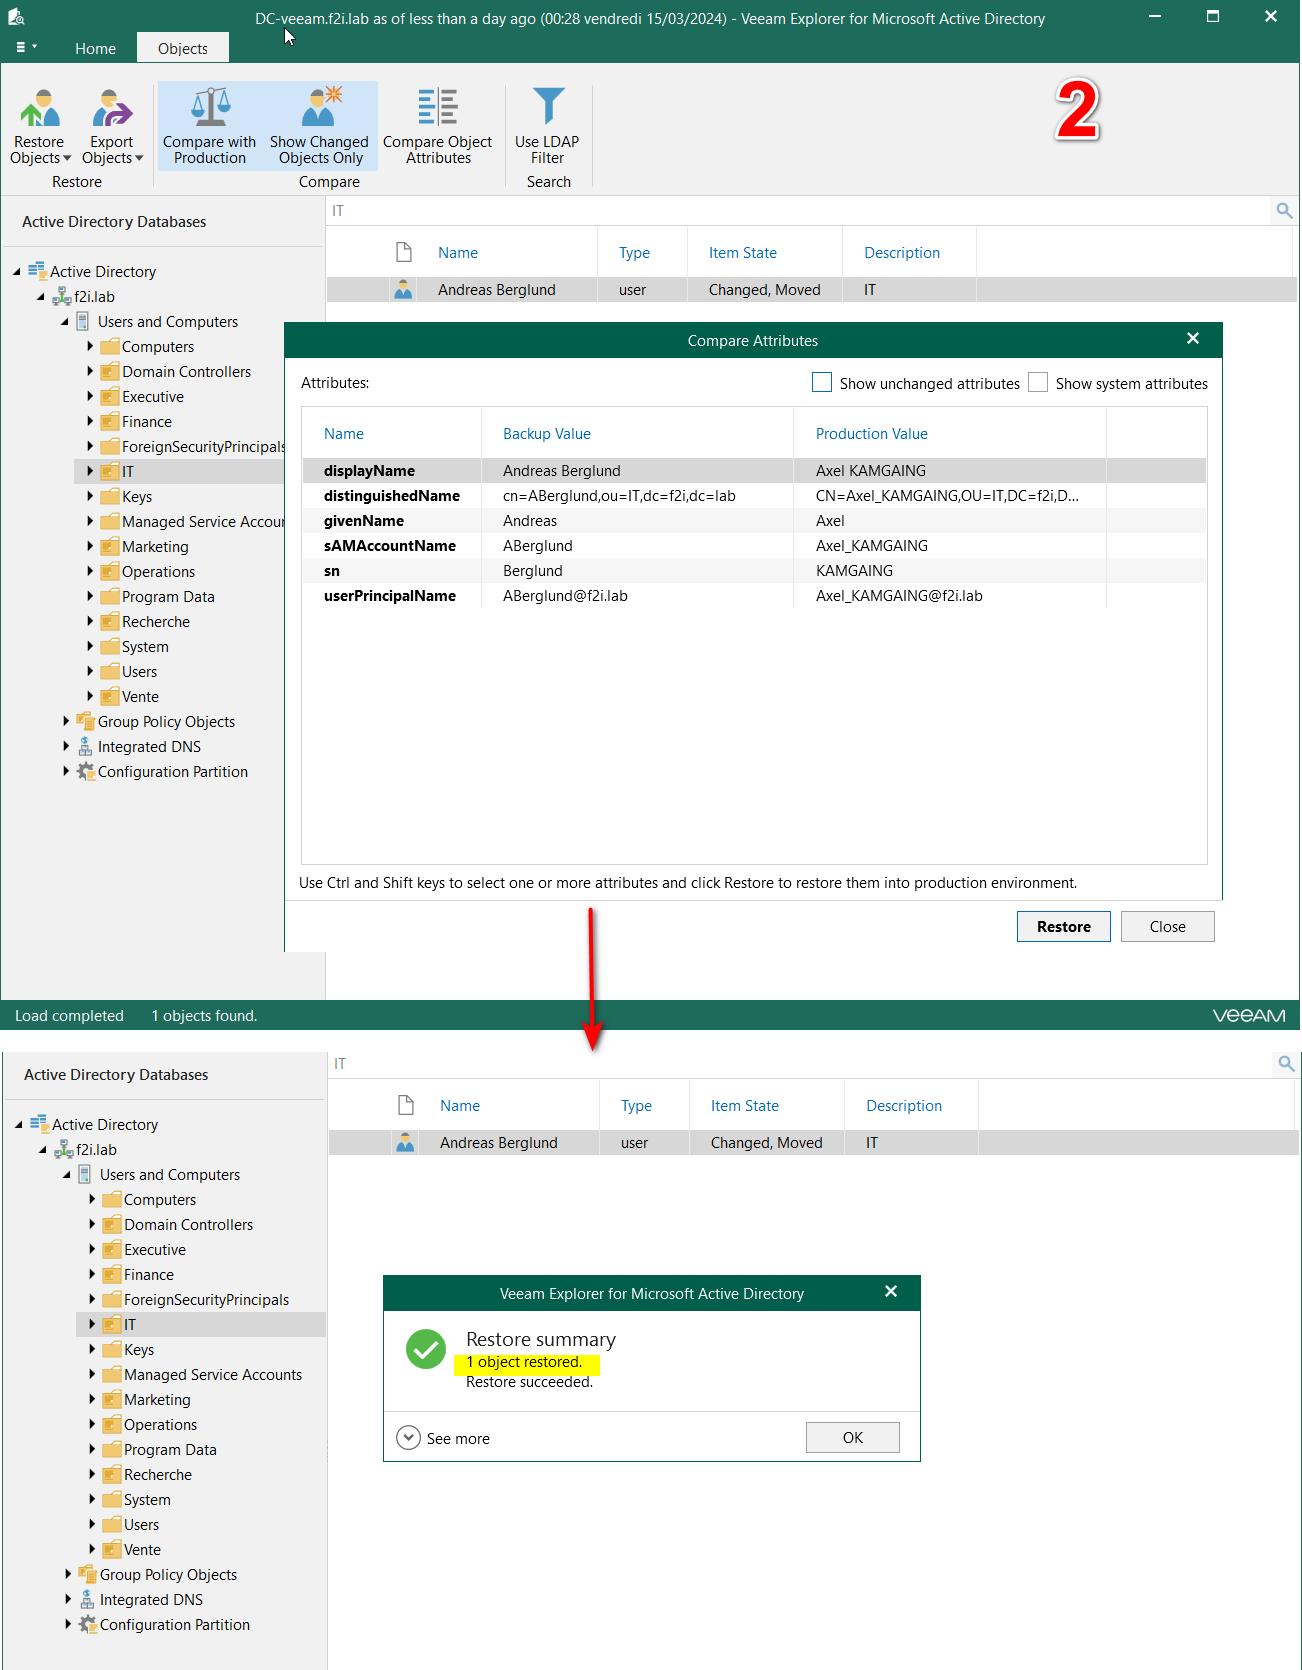Click the Configuration Partition gear icon in the top tree
The width and height of the screenshot is (1302, 1670).
click(86, 771)
